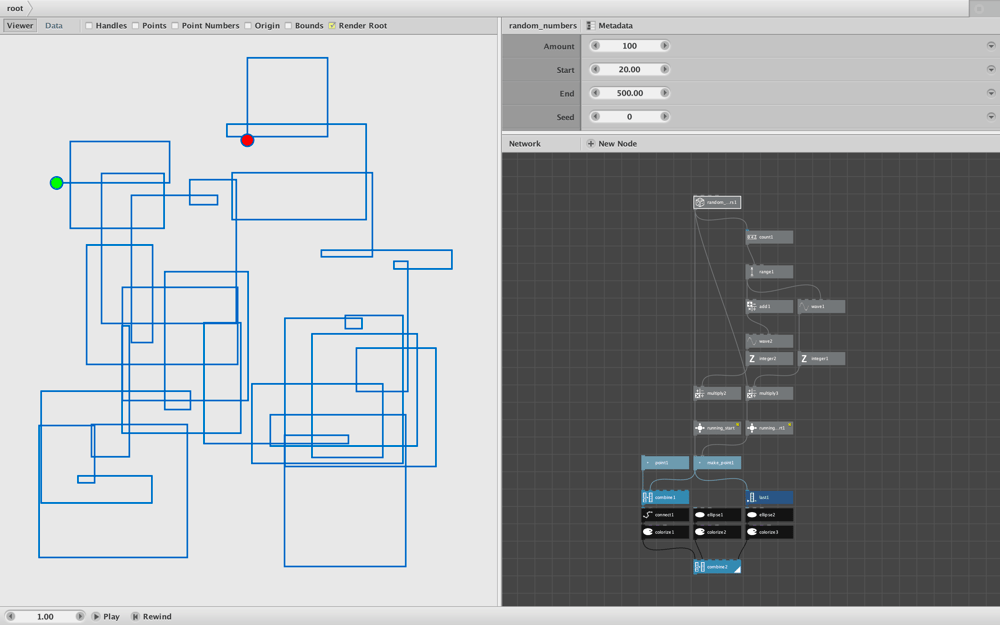Select the combine1 node
Viewport: 1000px width, 625px height.
665,497
